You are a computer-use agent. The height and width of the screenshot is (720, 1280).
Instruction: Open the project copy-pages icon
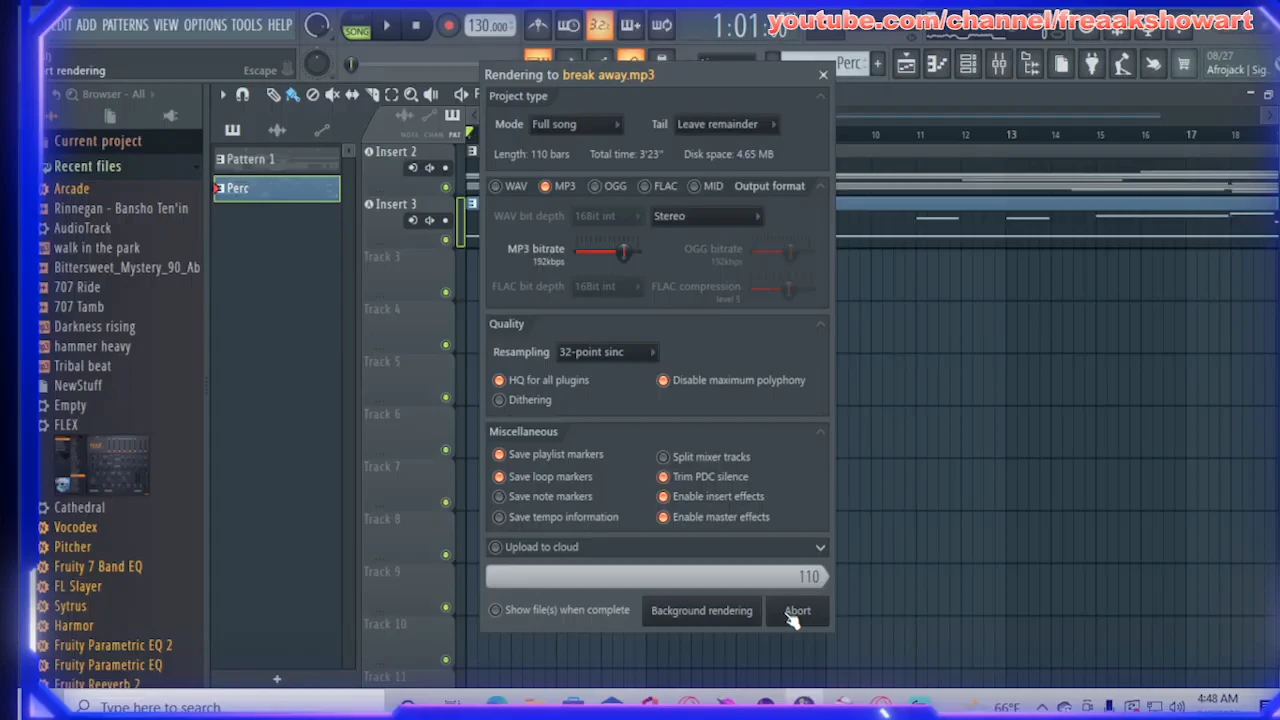(x=1061, y=65)
